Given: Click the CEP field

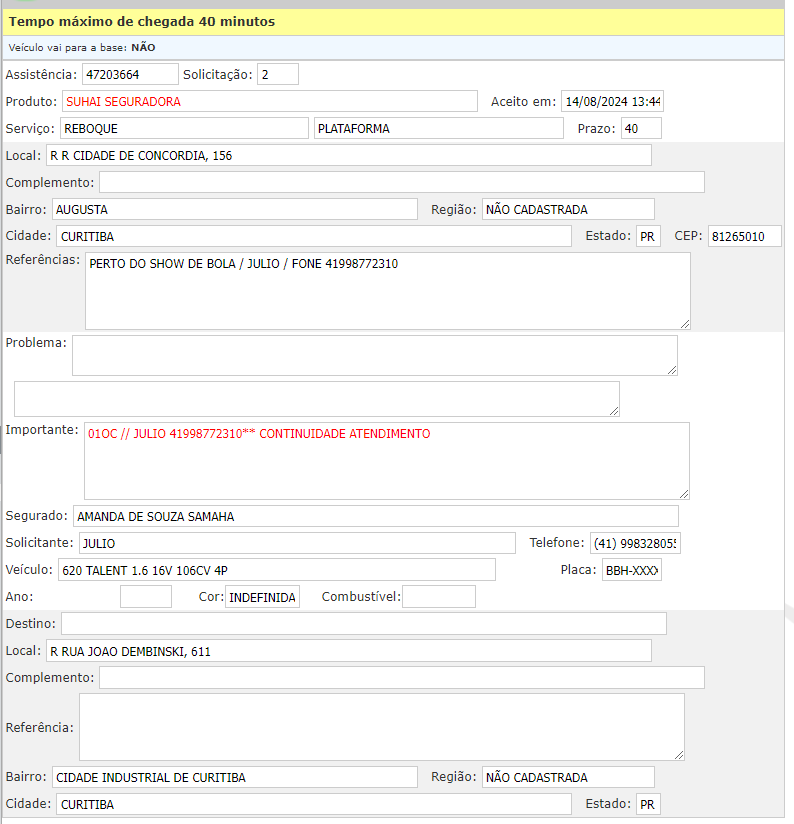Looking at the screenshot, I should pyautogui.click(x=744, y=237).
